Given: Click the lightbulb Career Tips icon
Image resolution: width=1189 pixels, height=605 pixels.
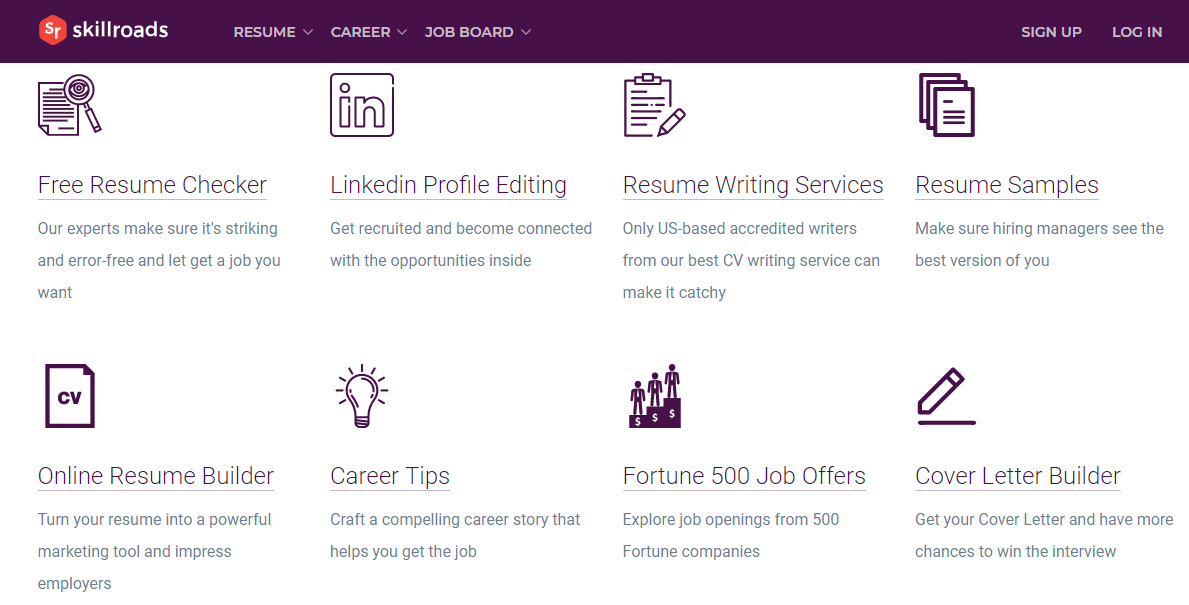Looking at the screenshot, I should pyautogui.click(x=361, y=396).
